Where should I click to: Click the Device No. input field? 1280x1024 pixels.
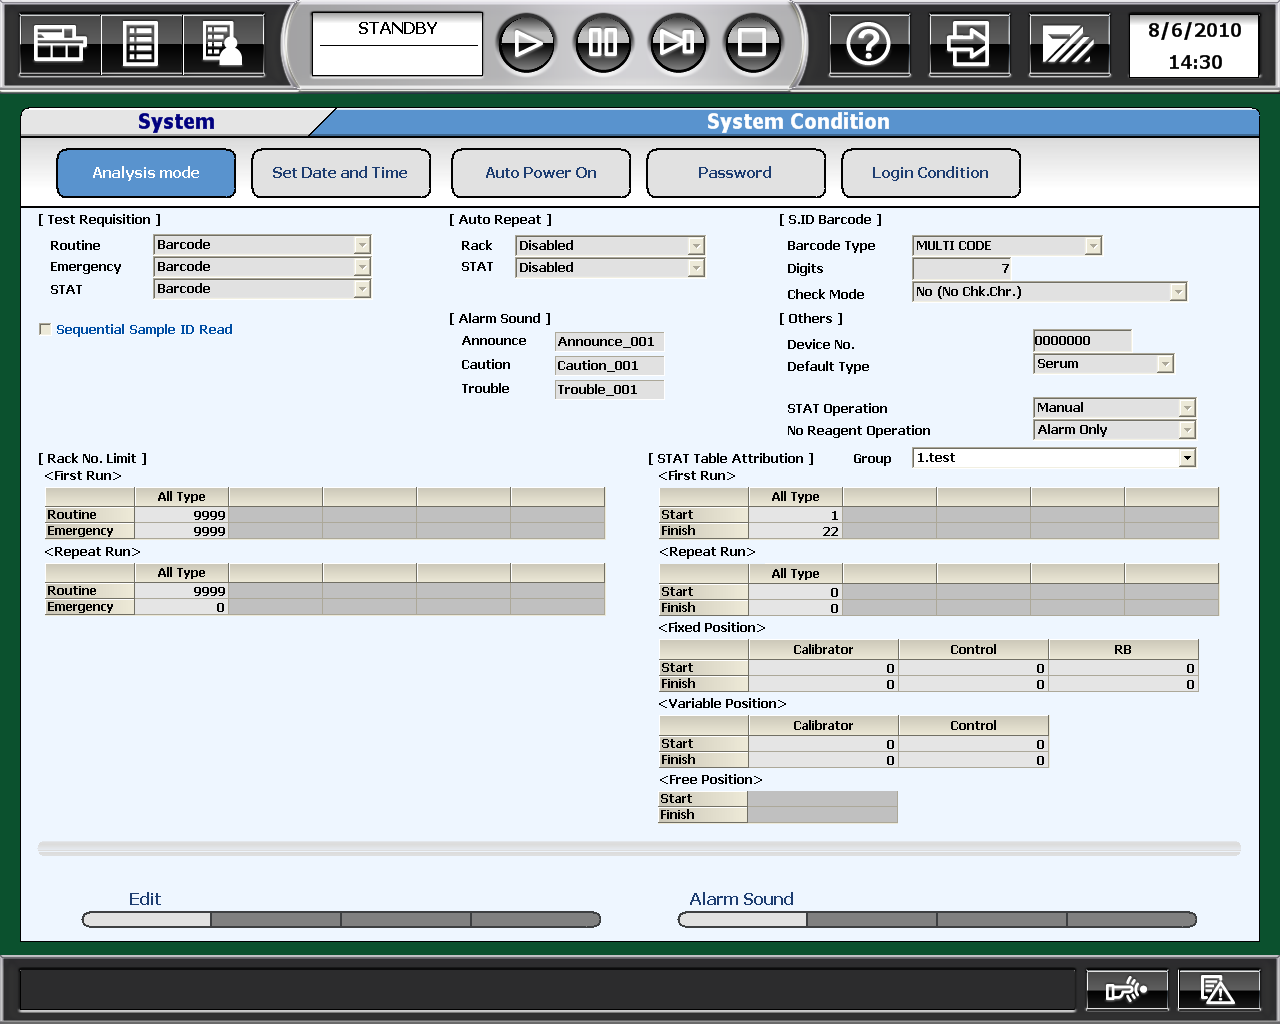pos(1081,341)
